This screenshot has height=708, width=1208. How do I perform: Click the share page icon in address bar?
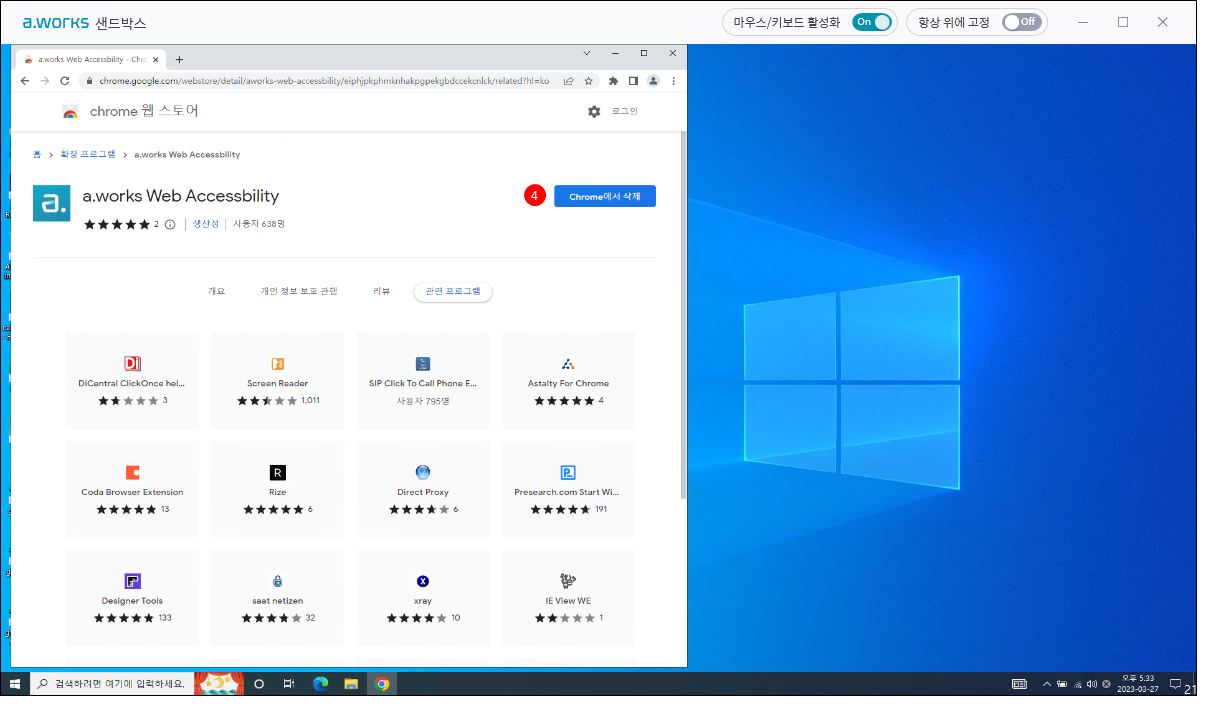click(x=569, y=81)
